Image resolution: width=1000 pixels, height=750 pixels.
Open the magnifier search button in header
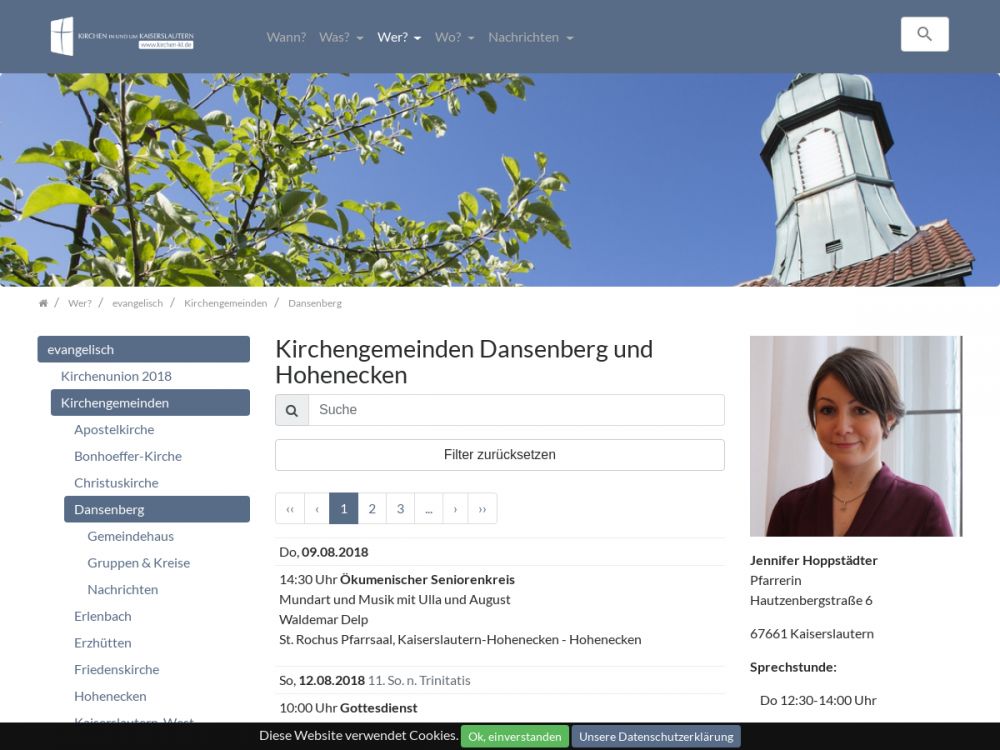pyautogui.click(x=924, y=34)
